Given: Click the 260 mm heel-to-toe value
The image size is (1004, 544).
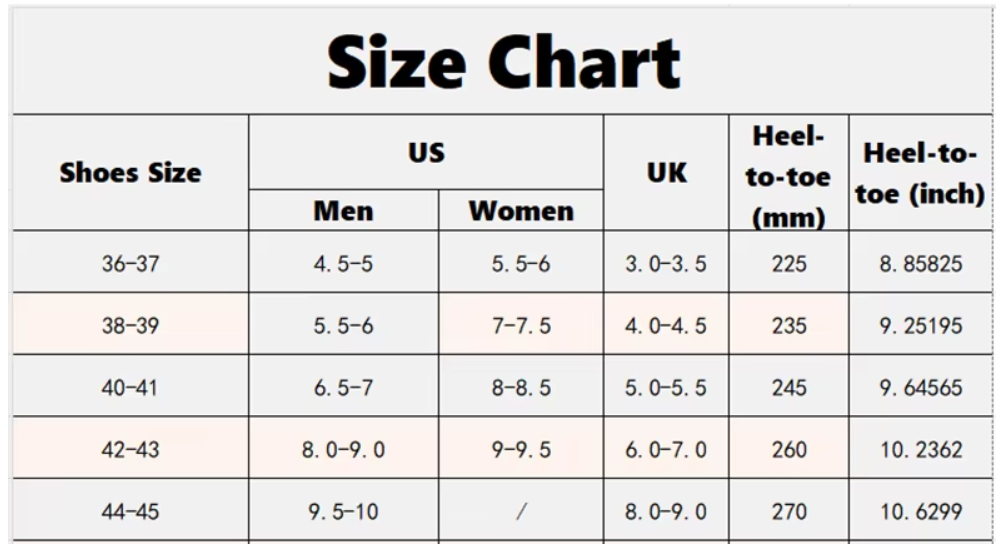Looking at the screenshot, I should (x=789, y=450).
